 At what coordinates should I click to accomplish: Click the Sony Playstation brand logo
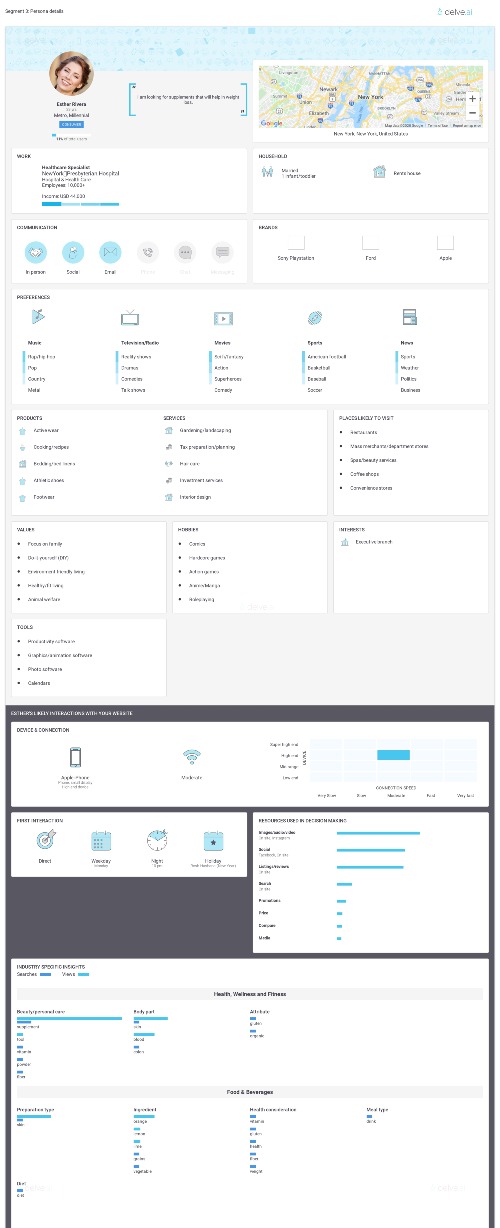click(x=296, y=242)
